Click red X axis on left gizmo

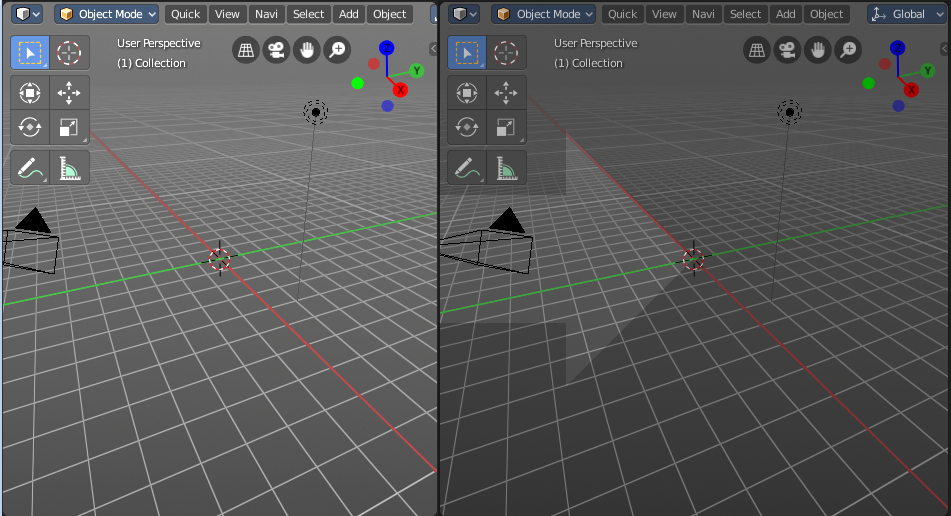[x=400, y=90]
